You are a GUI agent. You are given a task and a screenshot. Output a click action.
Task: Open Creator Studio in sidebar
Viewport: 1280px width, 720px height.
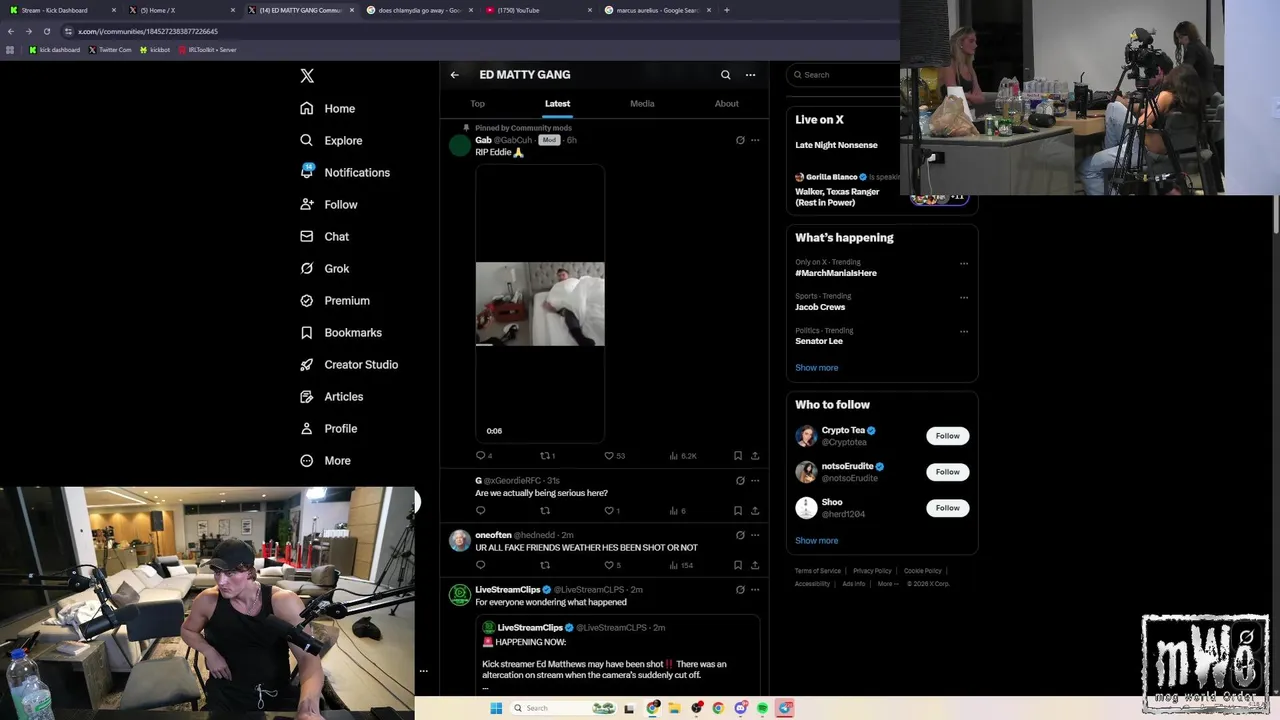pos(349,364)
